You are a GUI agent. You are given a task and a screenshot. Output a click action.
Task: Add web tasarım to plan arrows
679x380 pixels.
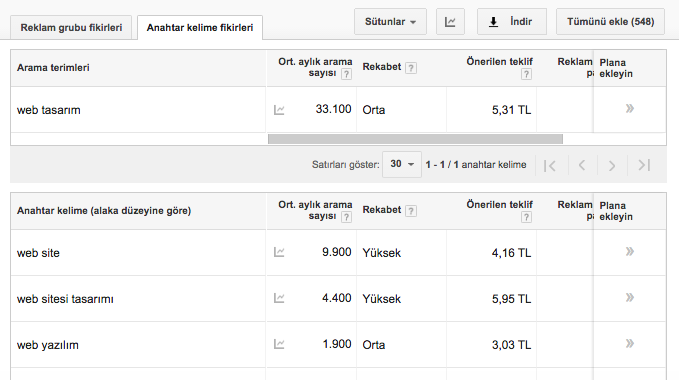pyautogui.click(x=630, y=108)
